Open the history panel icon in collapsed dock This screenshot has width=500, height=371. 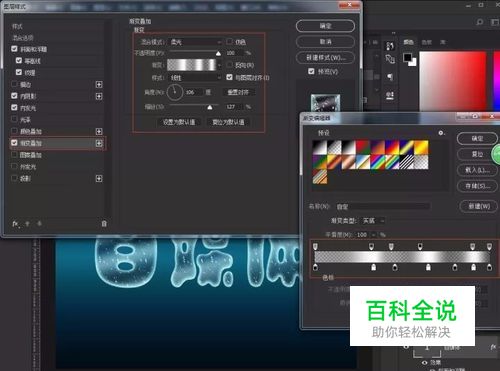pos(390,46)
